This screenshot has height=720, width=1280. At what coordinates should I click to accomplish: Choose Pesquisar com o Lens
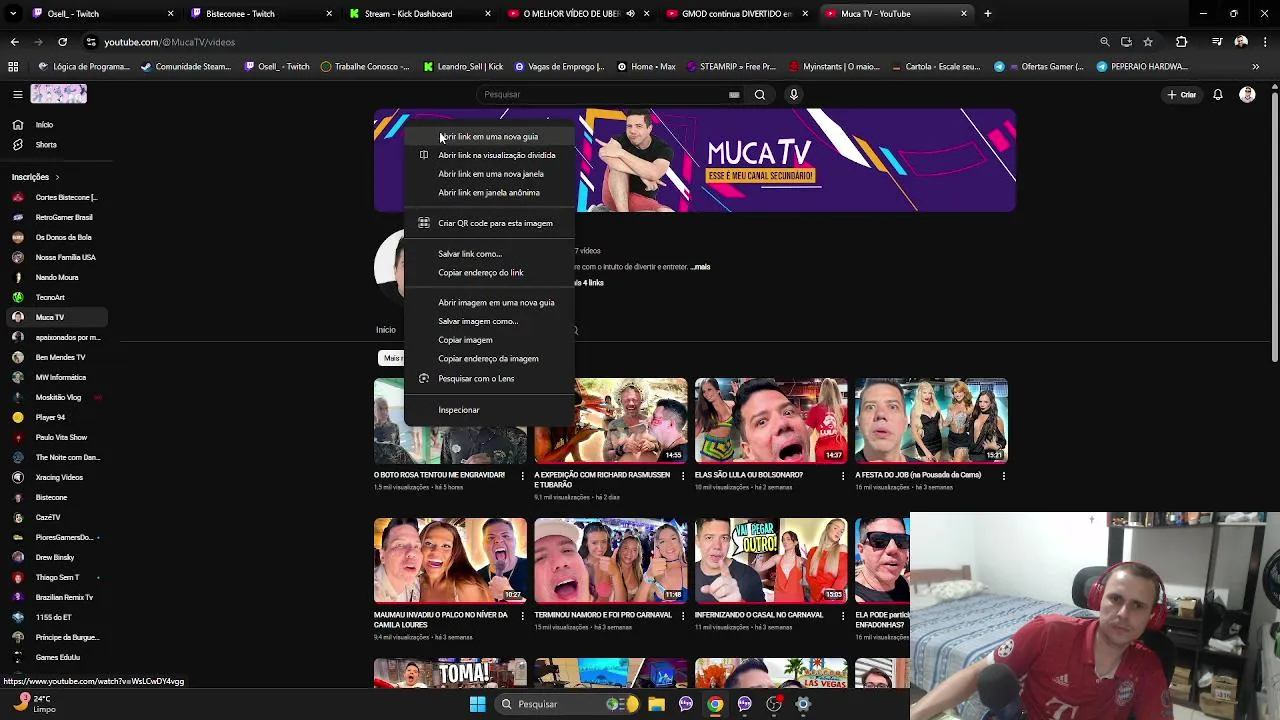click(x=489, y=379)
